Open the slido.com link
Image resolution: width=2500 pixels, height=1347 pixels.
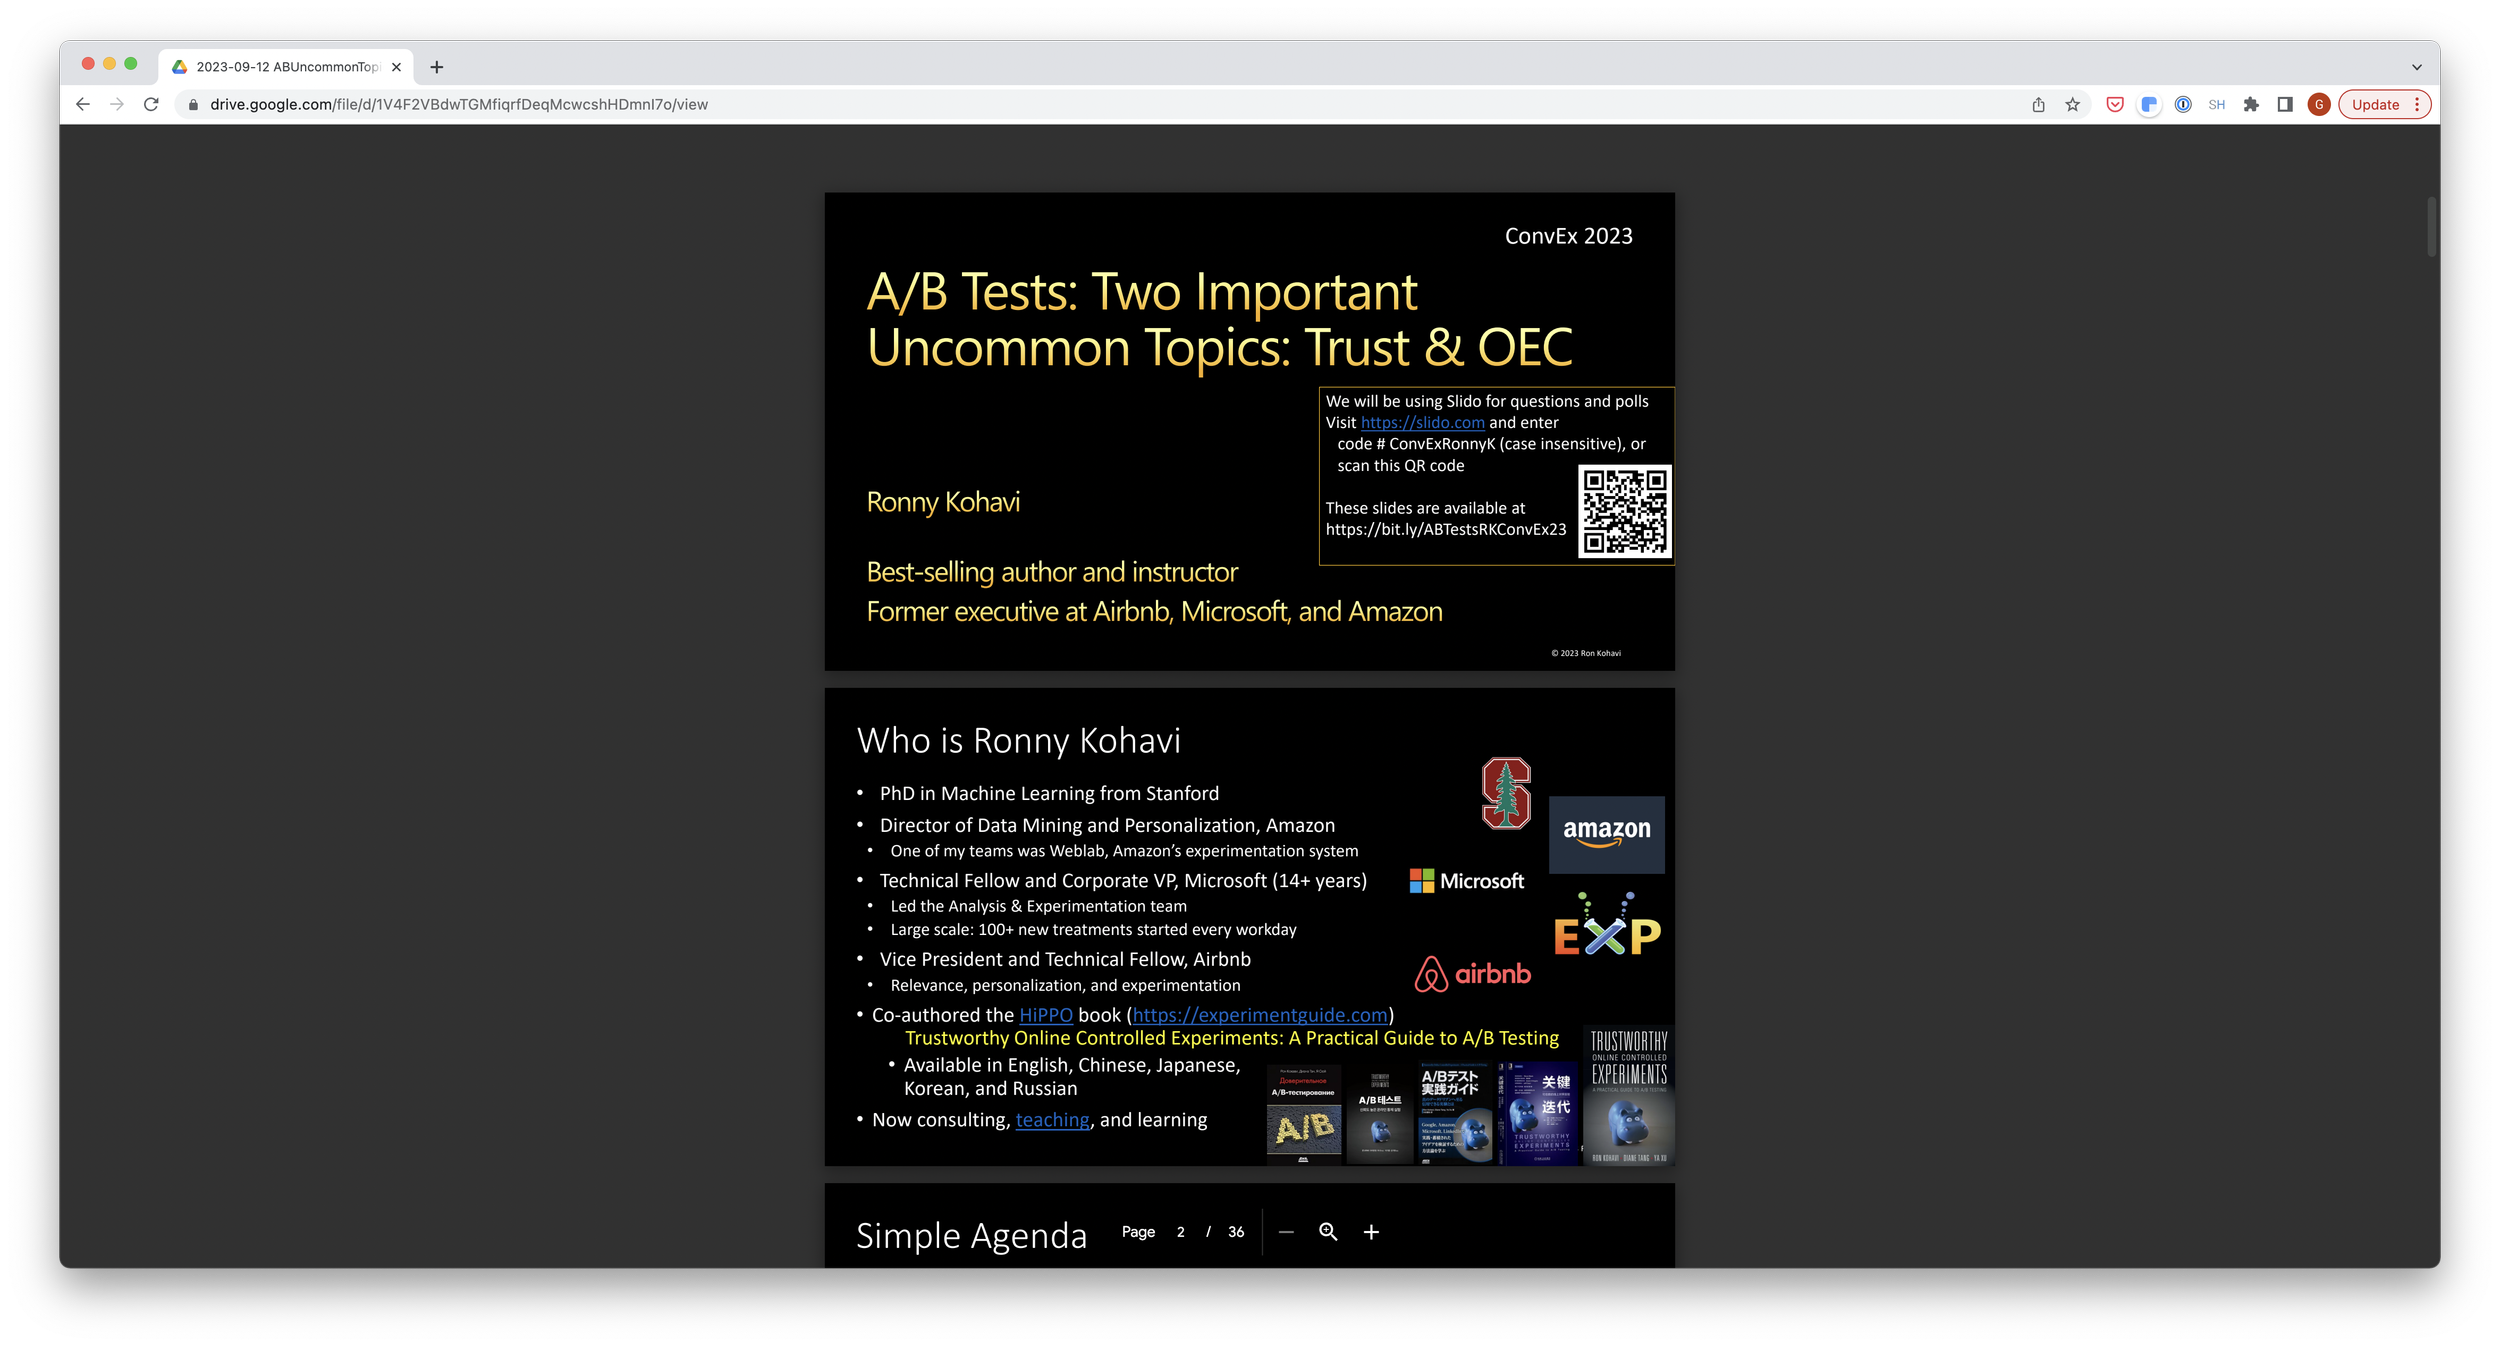tap(1422, 423)
